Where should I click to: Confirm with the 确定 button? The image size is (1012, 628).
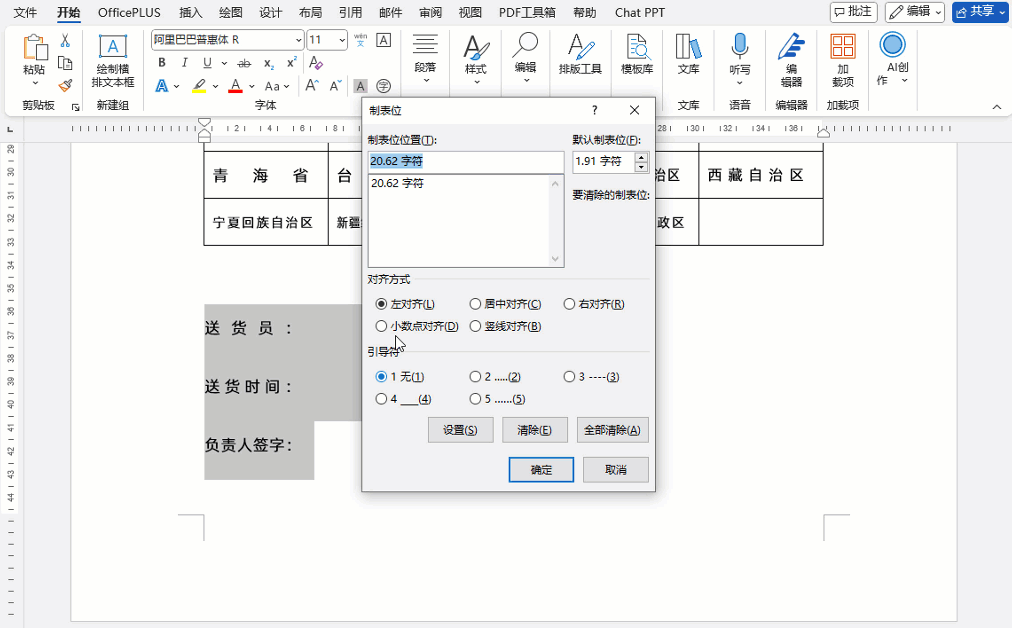pyautogui.click(x=541, y=470)
